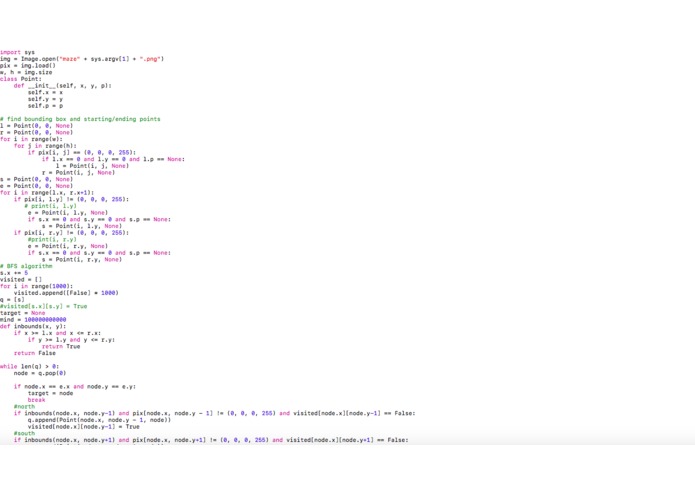Click the 'r = Point(0, 0, None)' line
Screen dimensions: 695x494
36,132
